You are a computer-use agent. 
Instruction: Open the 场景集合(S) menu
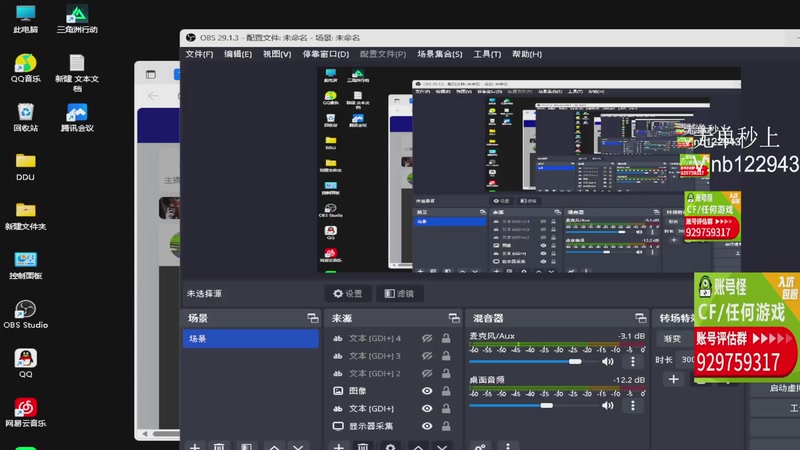(440, 54)
